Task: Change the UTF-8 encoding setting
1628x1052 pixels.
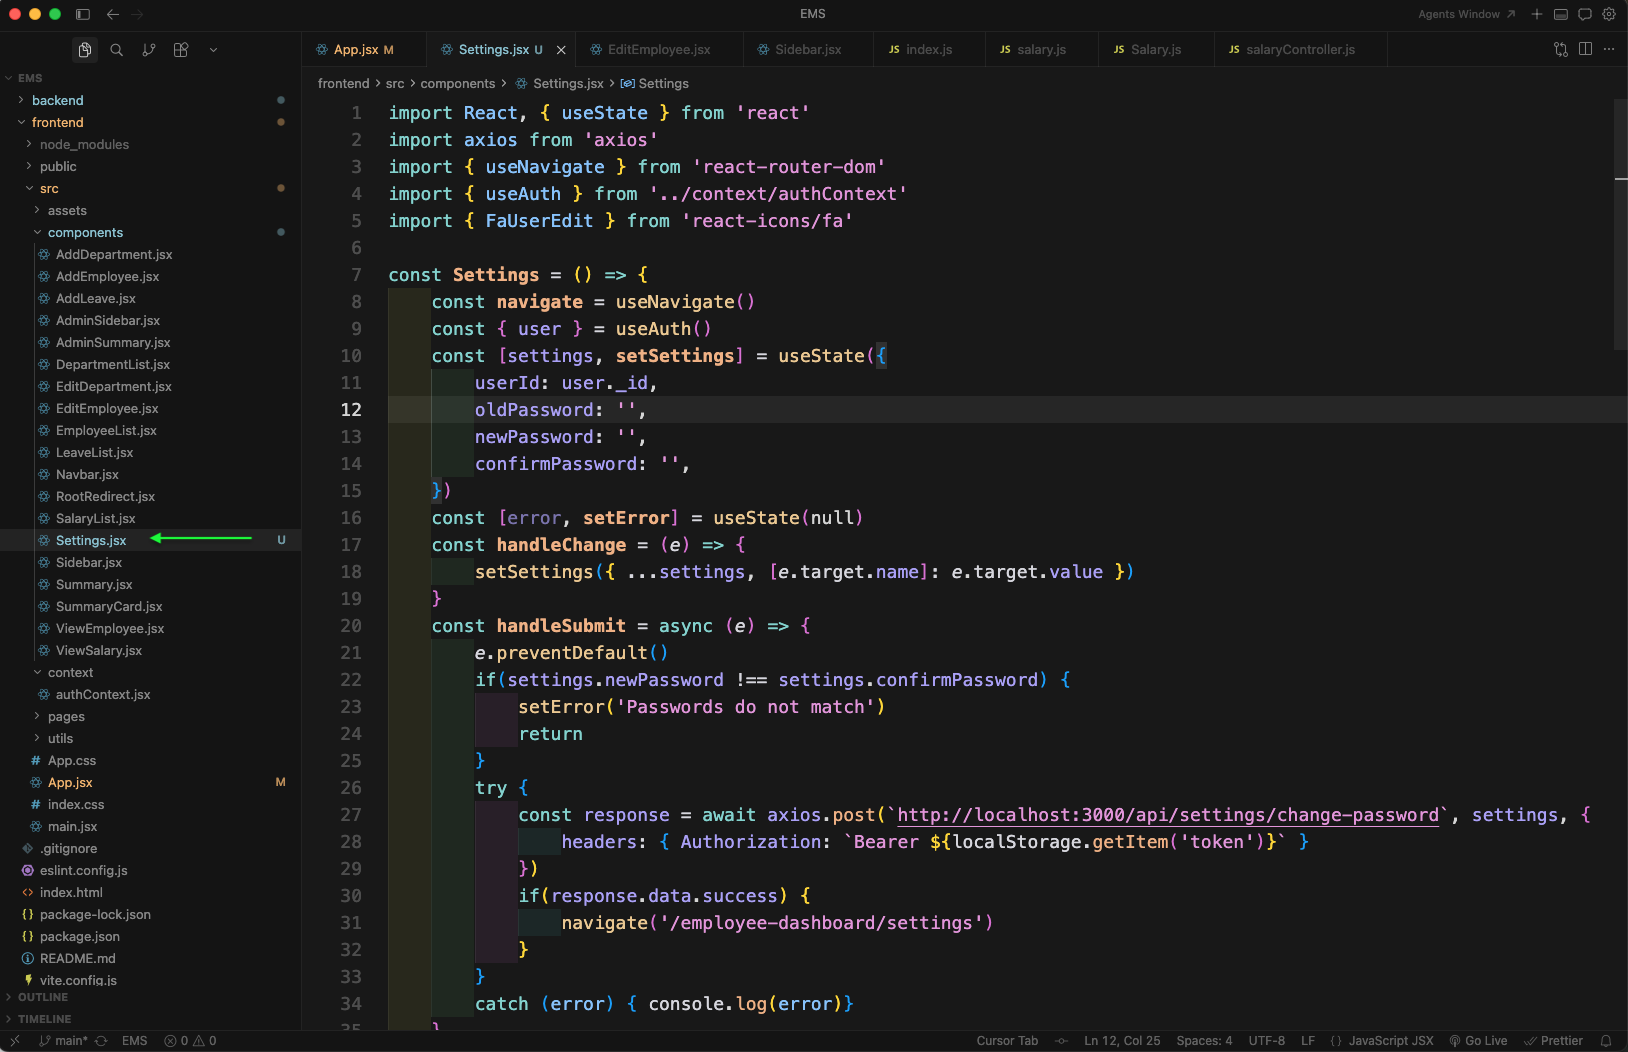Action: (1266, 1041)
